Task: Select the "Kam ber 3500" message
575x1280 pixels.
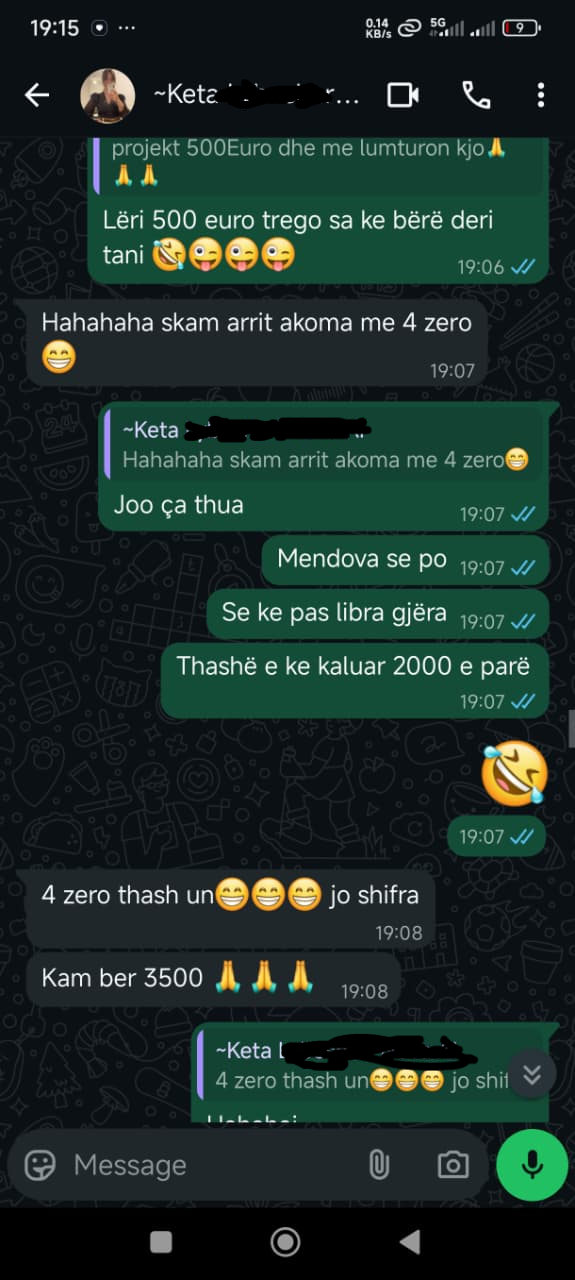Action: [213, 977]
